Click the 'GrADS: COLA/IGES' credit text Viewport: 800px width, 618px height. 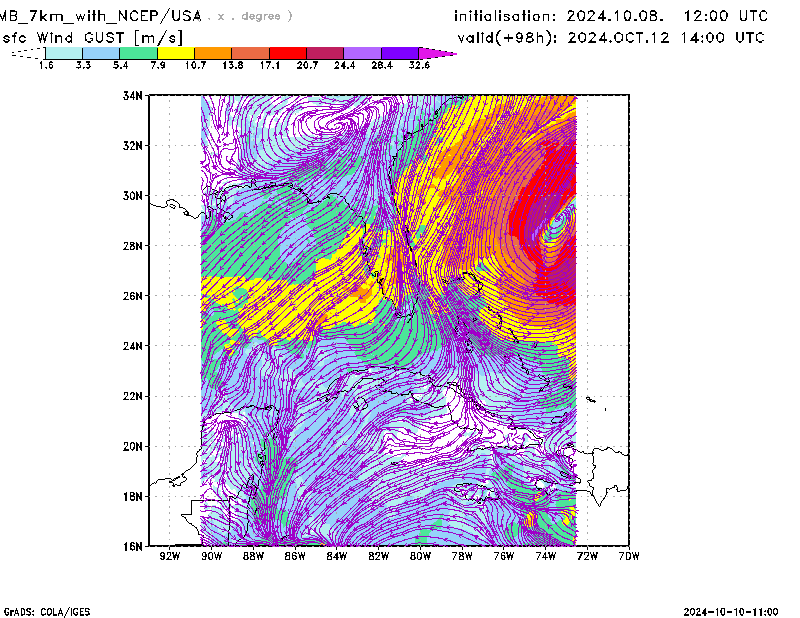46,612
